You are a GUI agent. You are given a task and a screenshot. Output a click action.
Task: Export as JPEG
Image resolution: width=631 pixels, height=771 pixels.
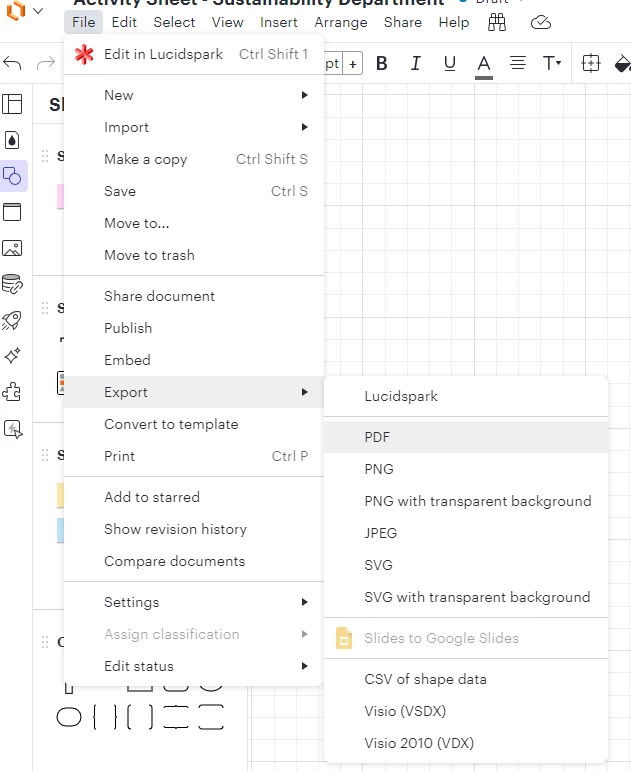(x=466, y=533)
